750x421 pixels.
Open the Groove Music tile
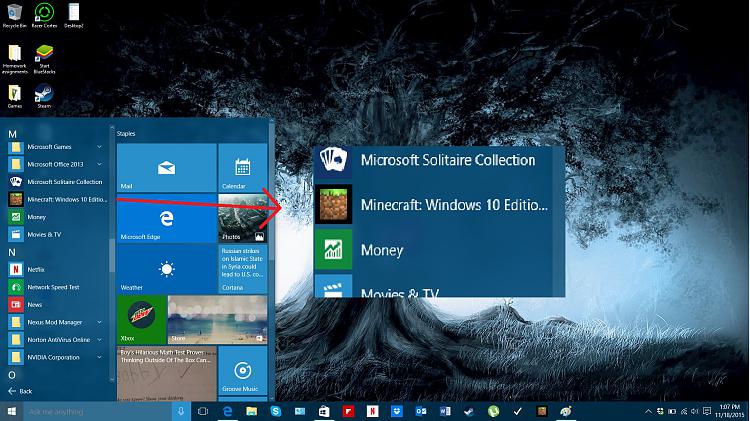point(243,370)
